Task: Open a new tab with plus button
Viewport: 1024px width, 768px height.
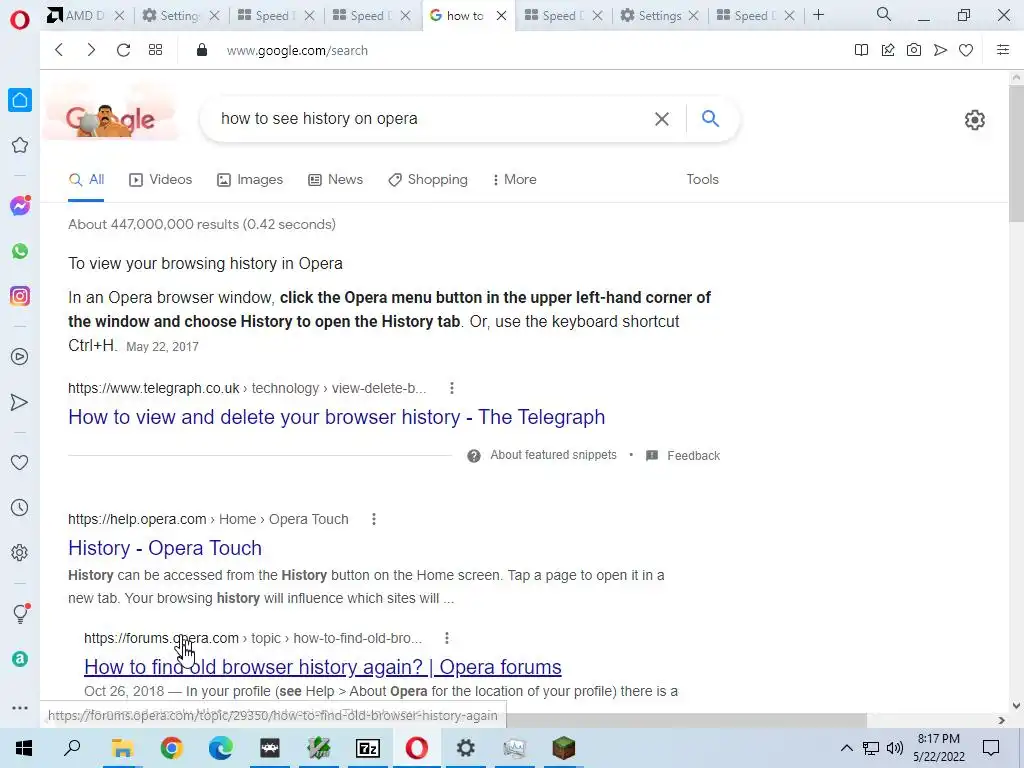Action: [x=818, y=15]
